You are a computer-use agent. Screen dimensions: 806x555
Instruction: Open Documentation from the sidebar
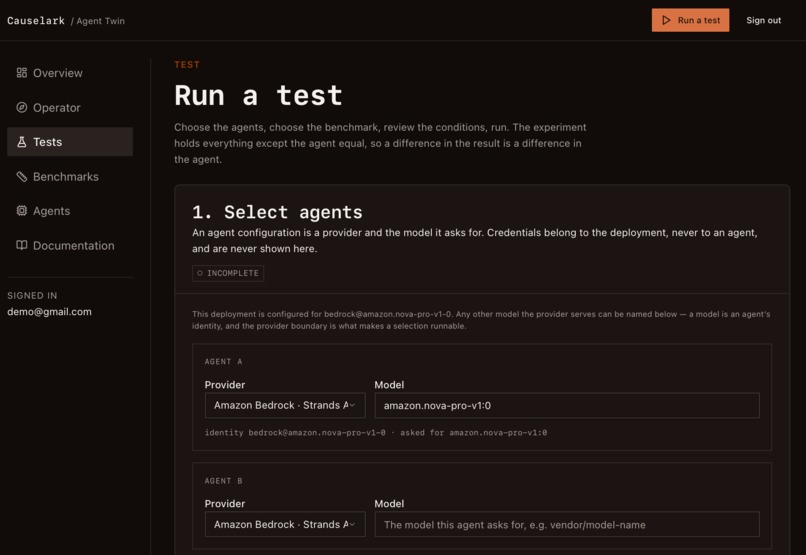click(x=70, y=245)
